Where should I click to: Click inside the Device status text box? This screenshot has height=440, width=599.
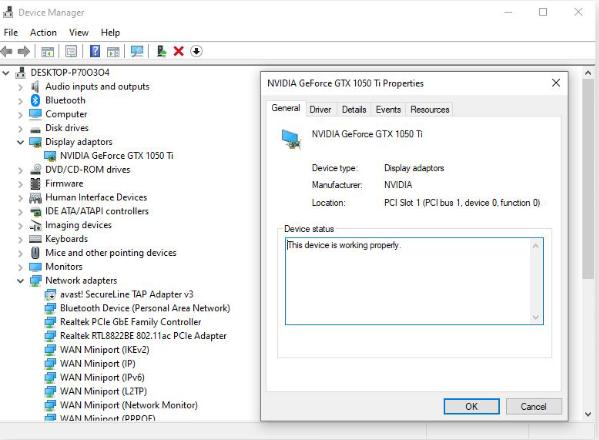click(414, 281)
